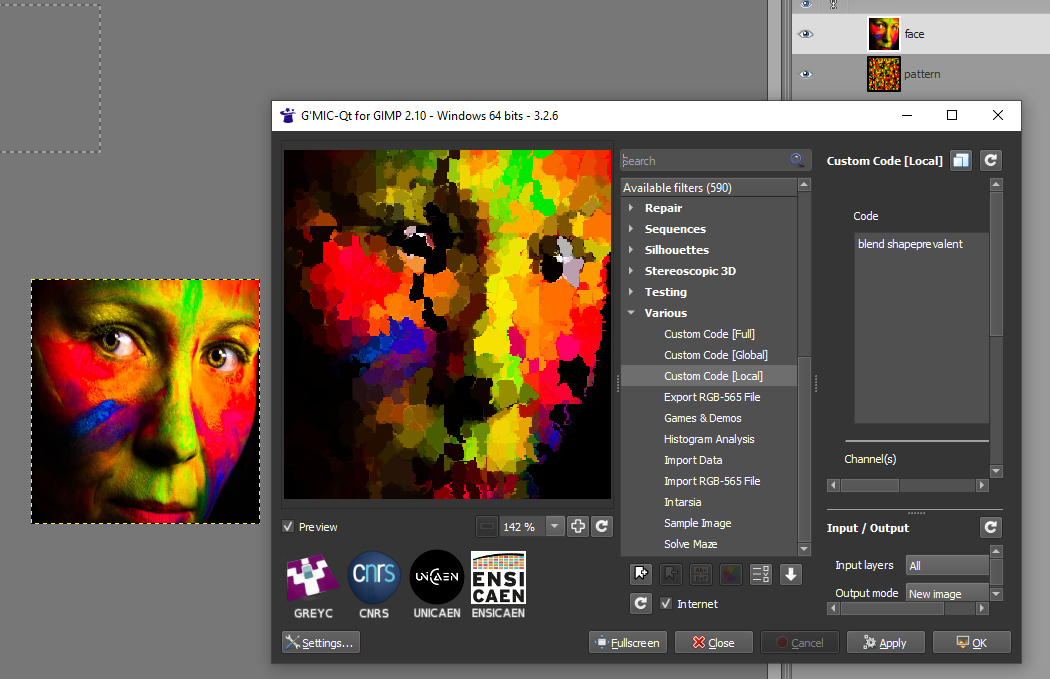The width and height of the screenshot is (1050, 679).
Task: Open the Settings dialog
Action: (x=321, y=643)
